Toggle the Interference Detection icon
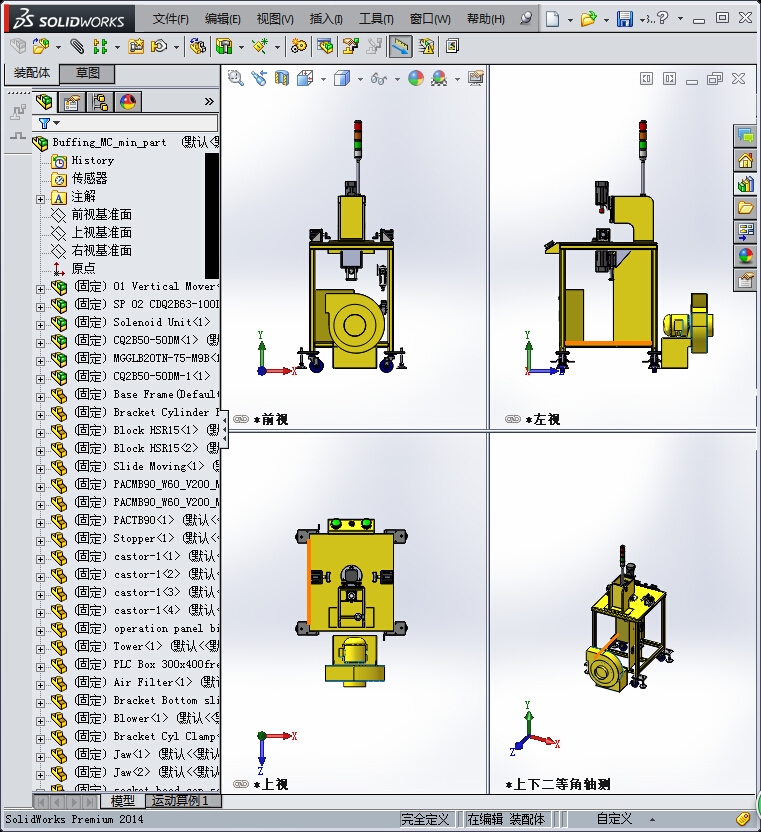Viewport: 761px width, 832px height. click(401, 47)
